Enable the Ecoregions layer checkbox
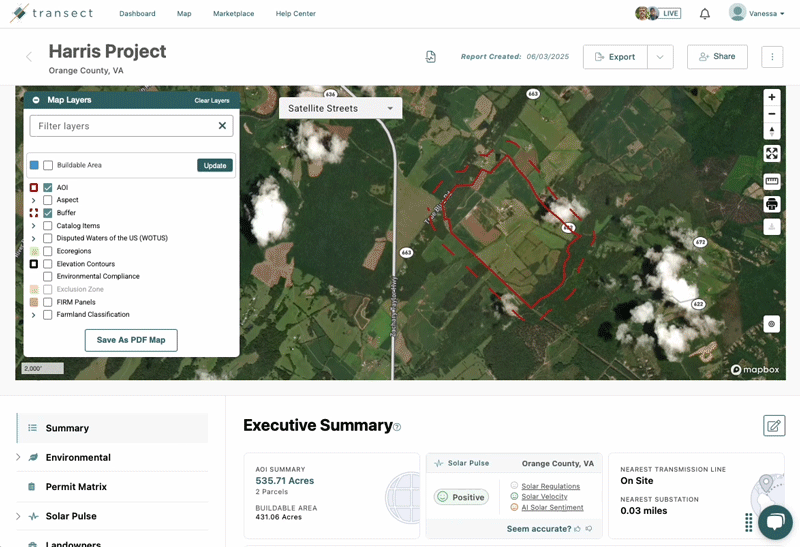This screenshot has height=547, width=800. 48,251
